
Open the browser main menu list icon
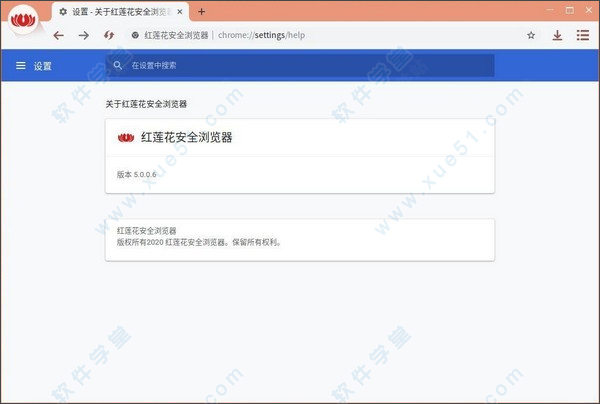coord(583,35)
